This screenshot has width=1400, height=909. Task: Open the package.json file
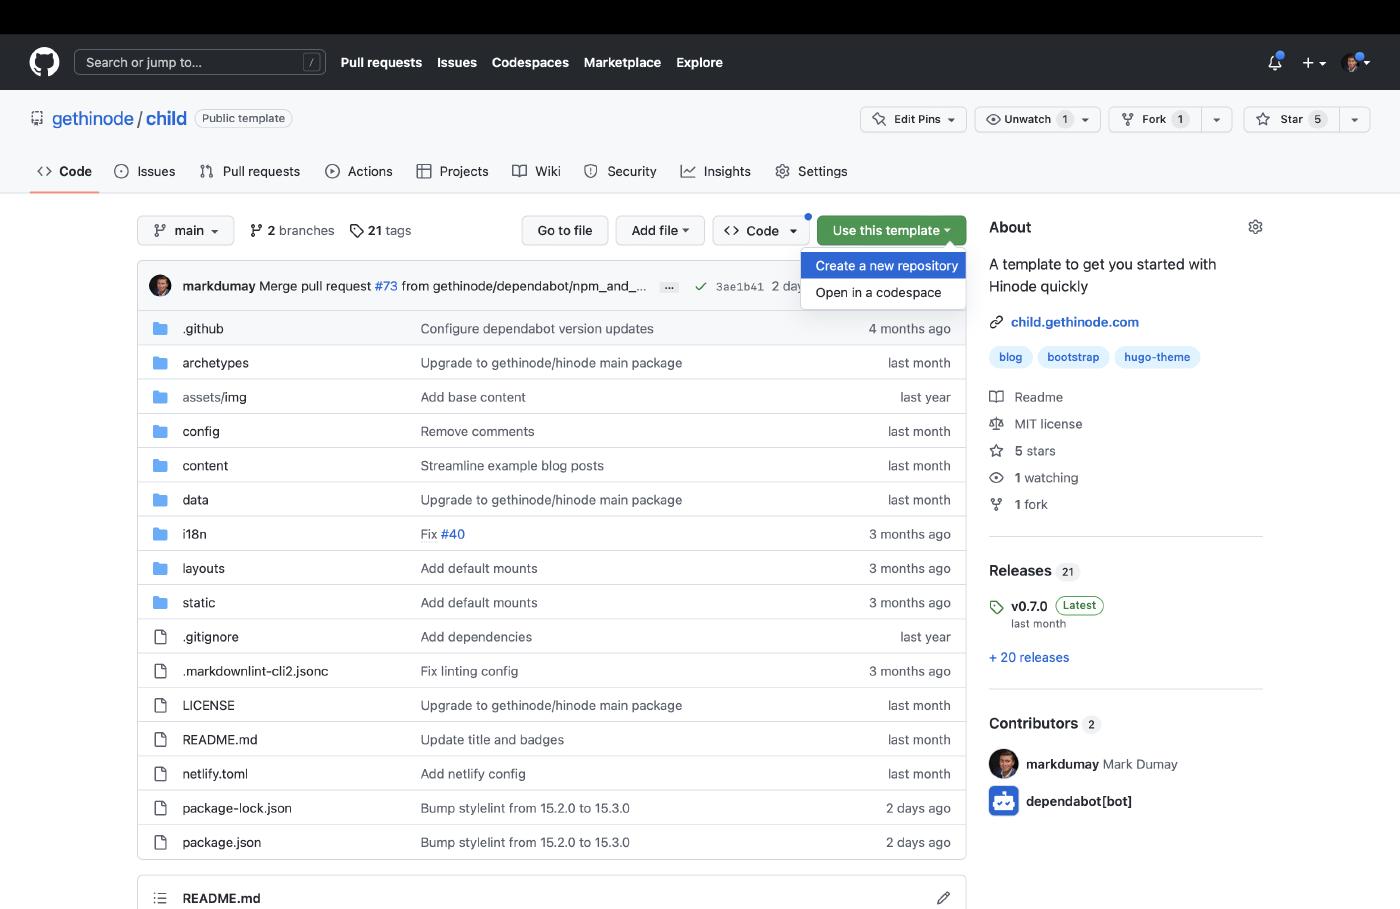pos(222,842)
